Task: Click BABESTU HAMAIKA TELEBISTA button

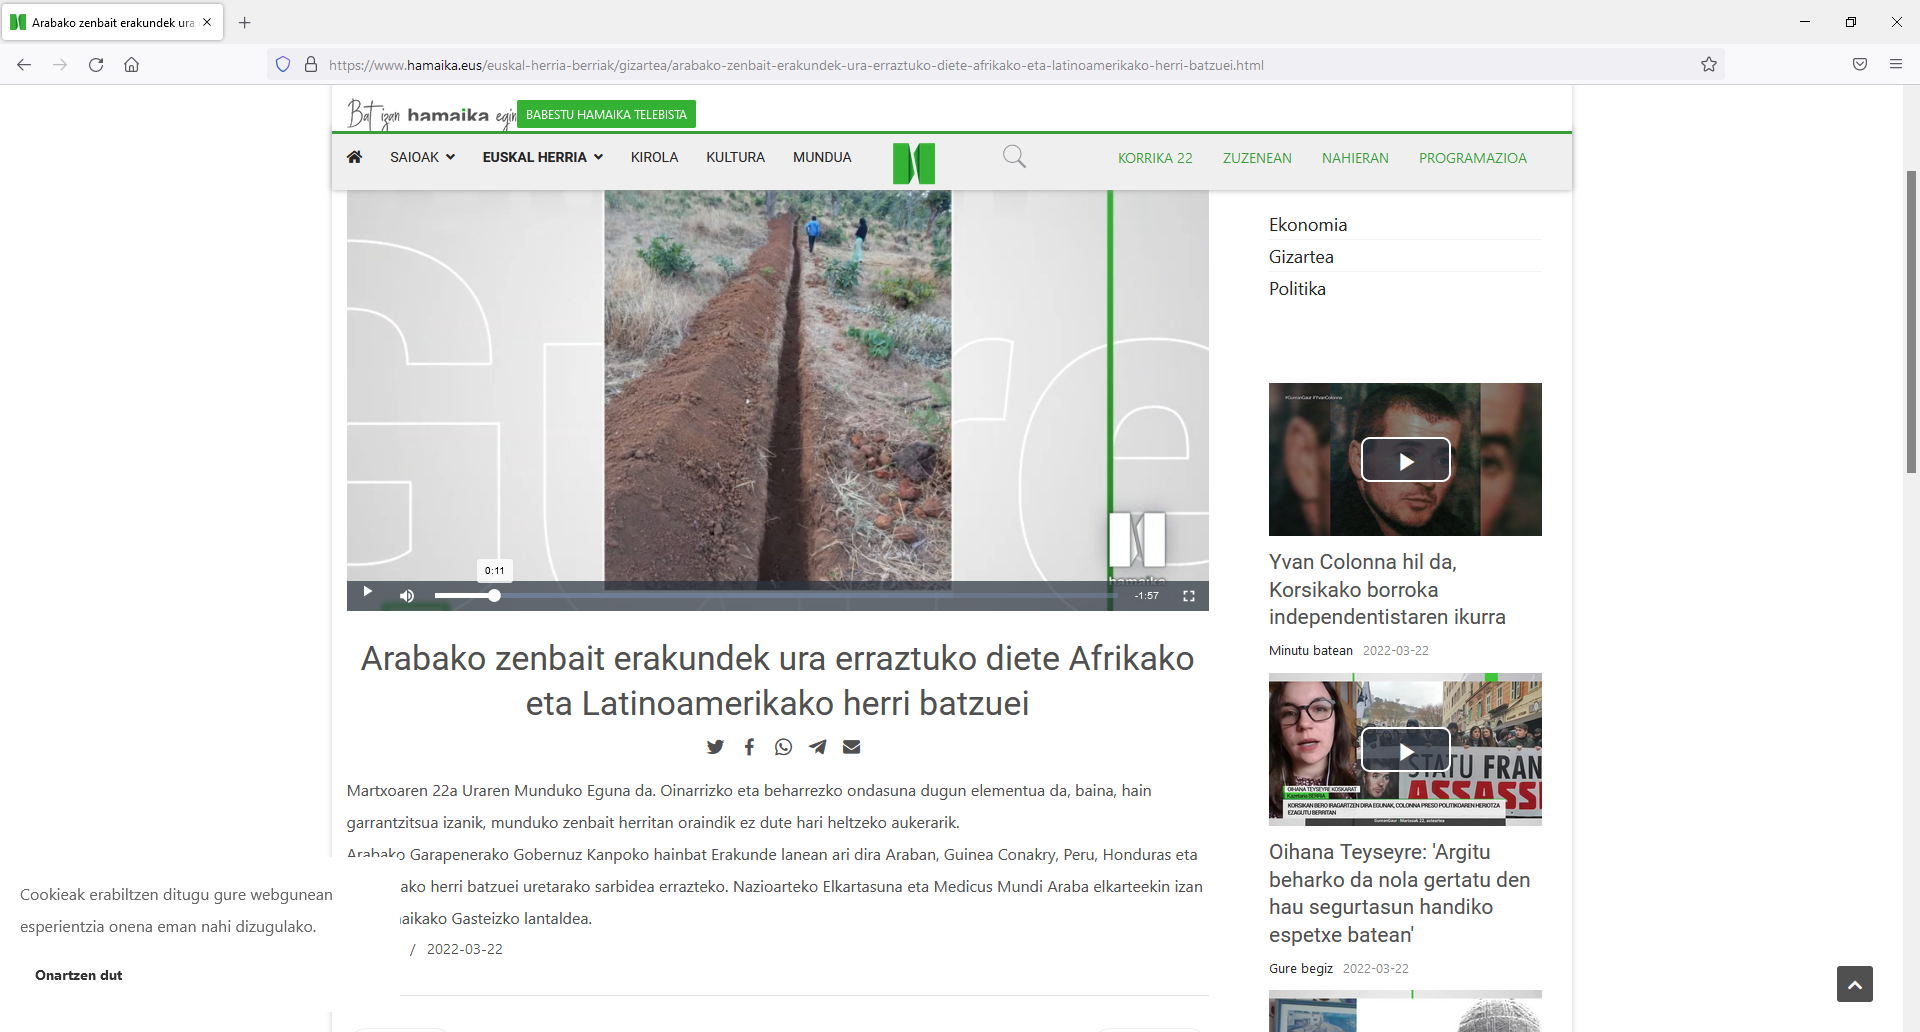Action: point(606,114)
